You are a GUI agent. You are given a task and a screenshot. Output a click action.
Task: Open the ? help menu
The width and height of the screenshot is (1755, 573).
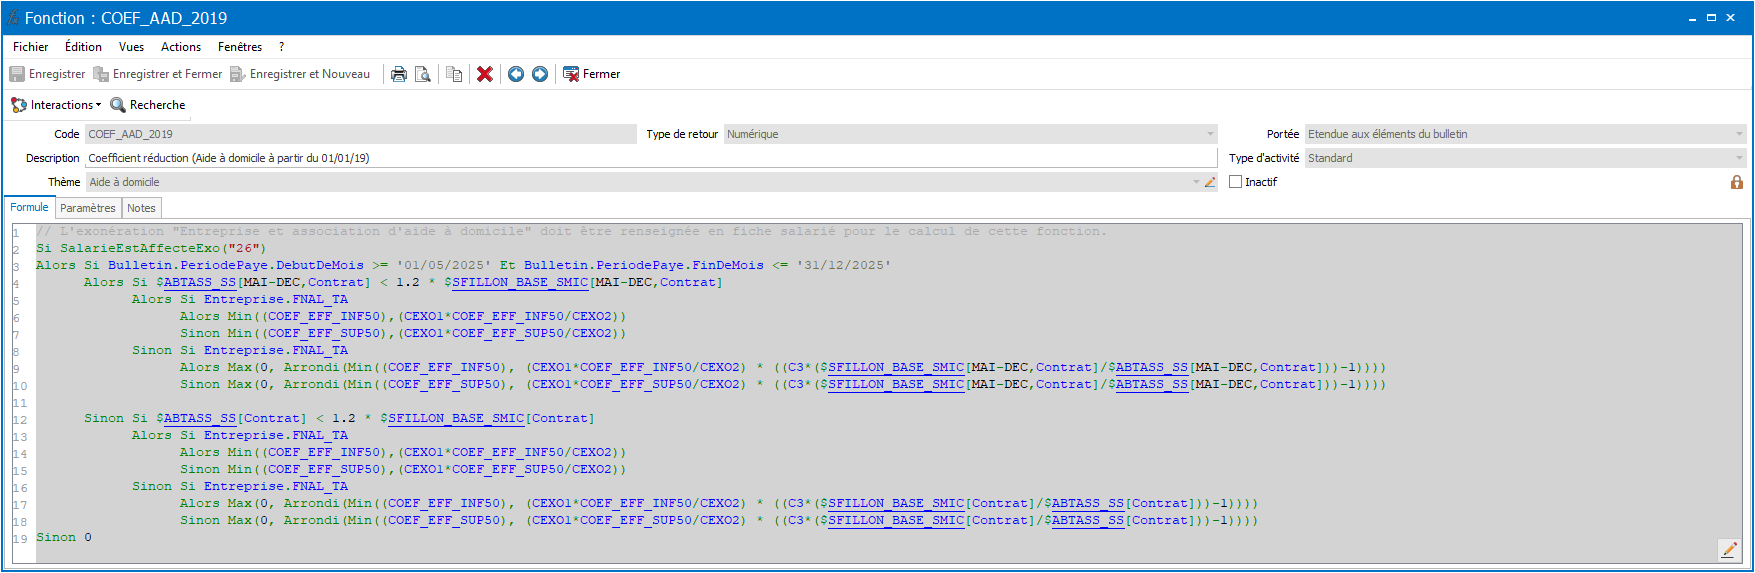(x=282, y=47)
